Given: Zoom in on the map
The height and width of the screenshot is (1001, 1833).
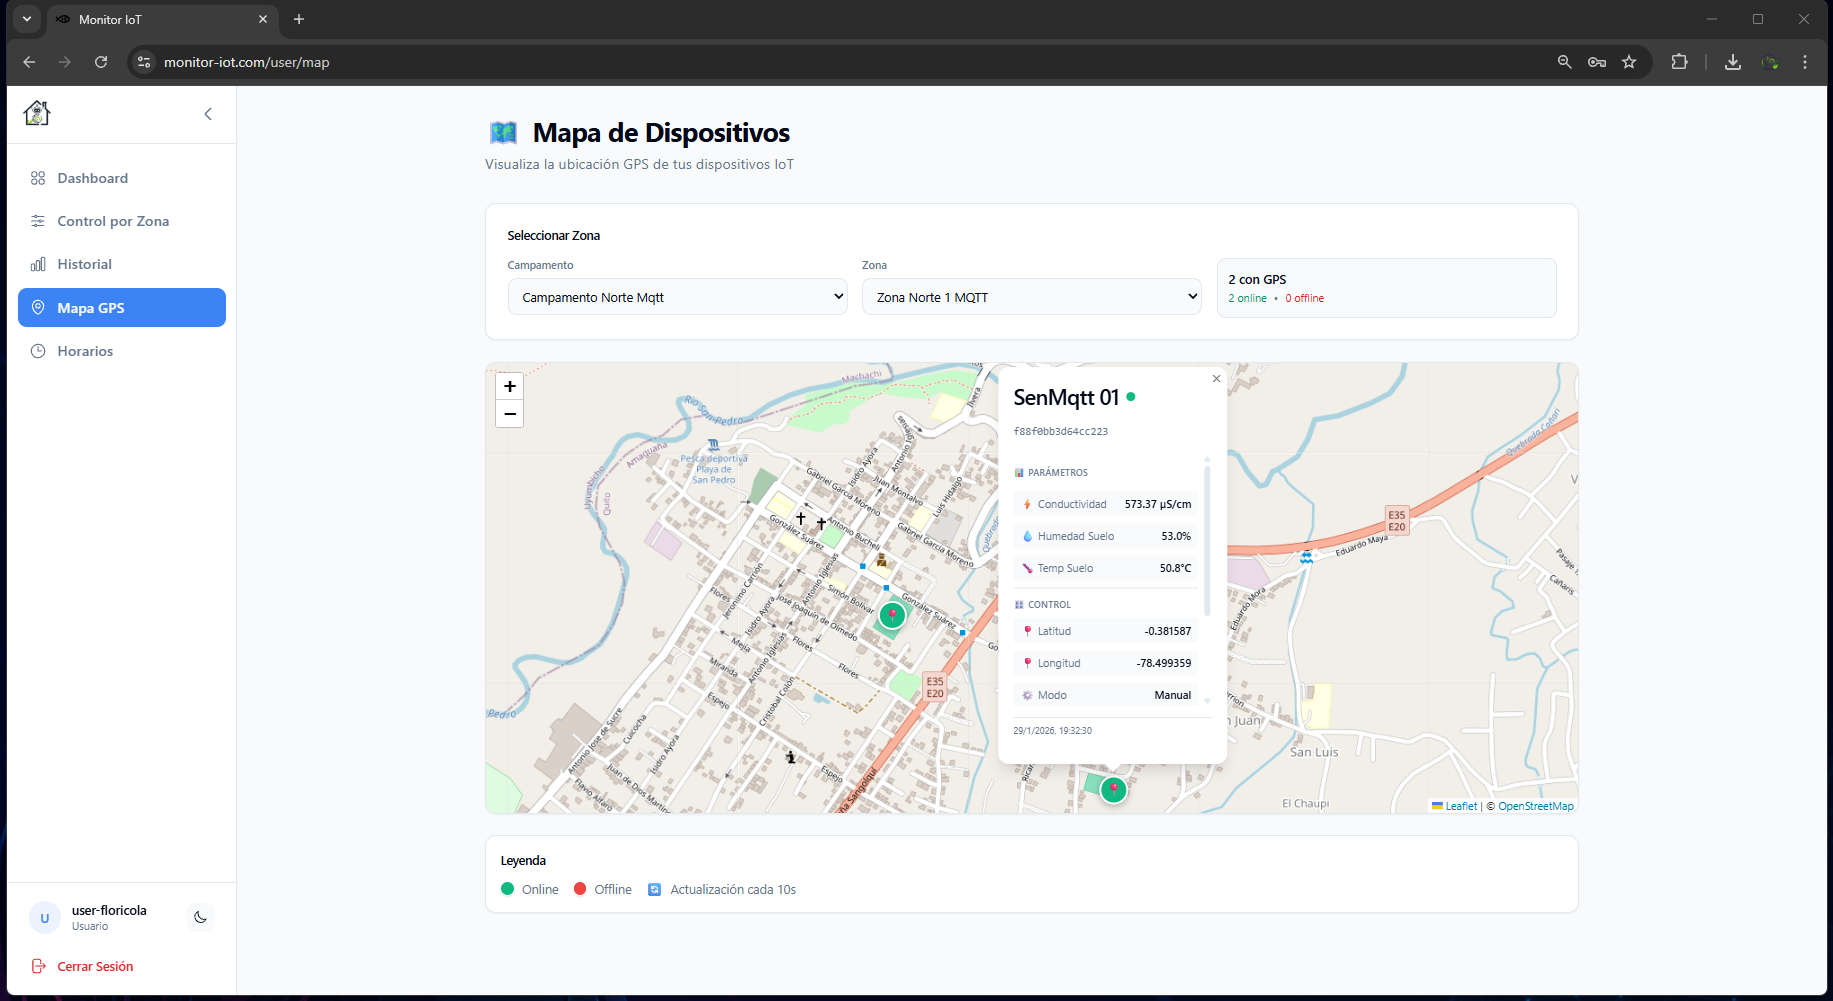Looking at the screenshot, I should pyautogui.click(x=510, y=387).
